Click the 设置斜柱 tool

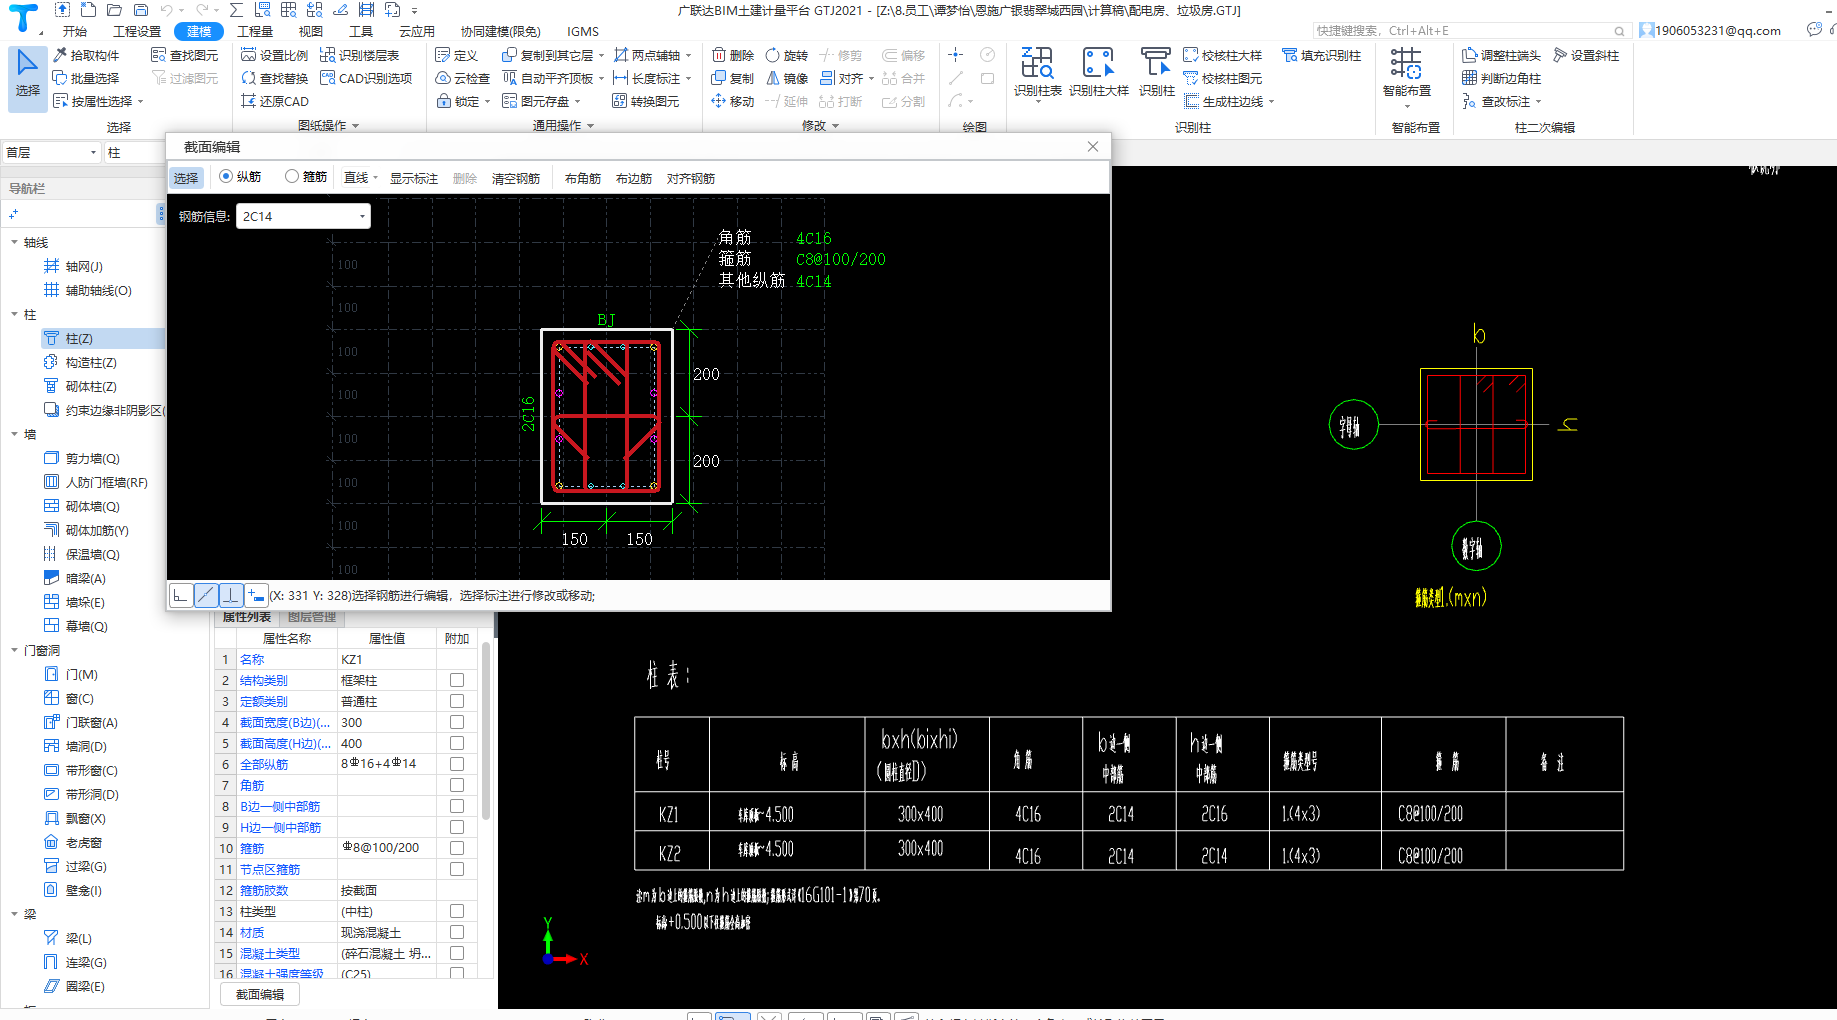click(x=1586, y=55)
